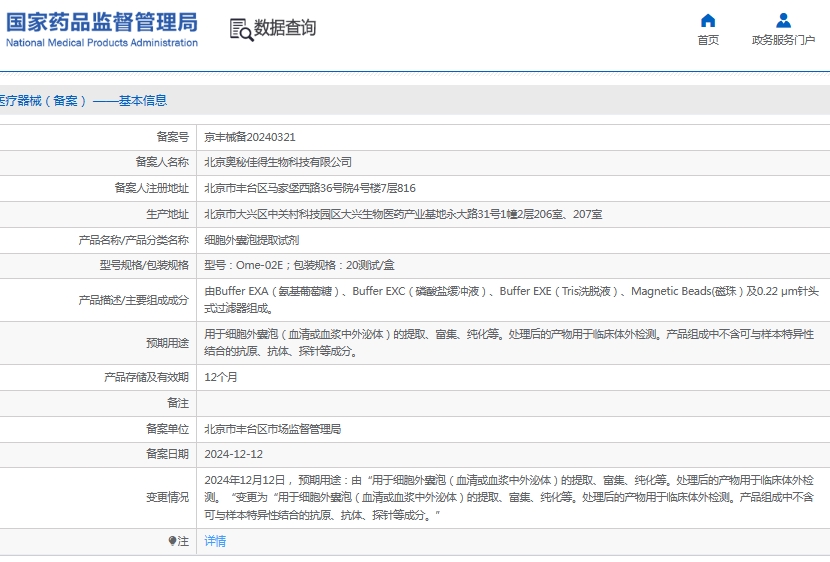Viewport: 830px width, 562px height.
Task: Click the 注 marker icon
Action: [172, 540]
